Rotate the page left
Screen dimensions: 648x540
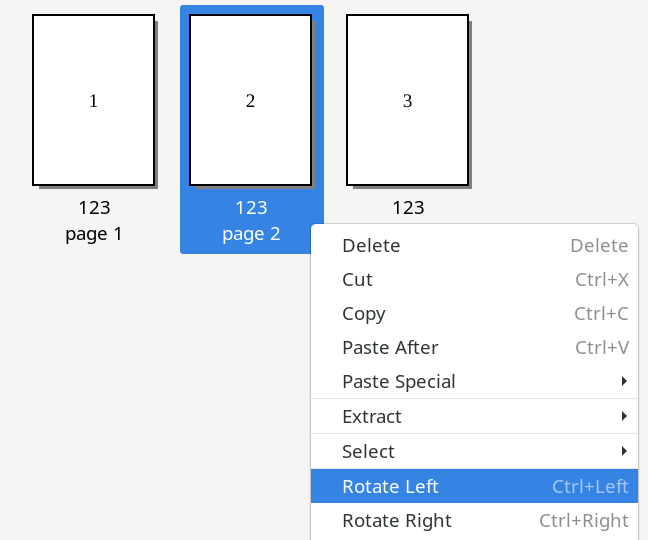(390, 487)
